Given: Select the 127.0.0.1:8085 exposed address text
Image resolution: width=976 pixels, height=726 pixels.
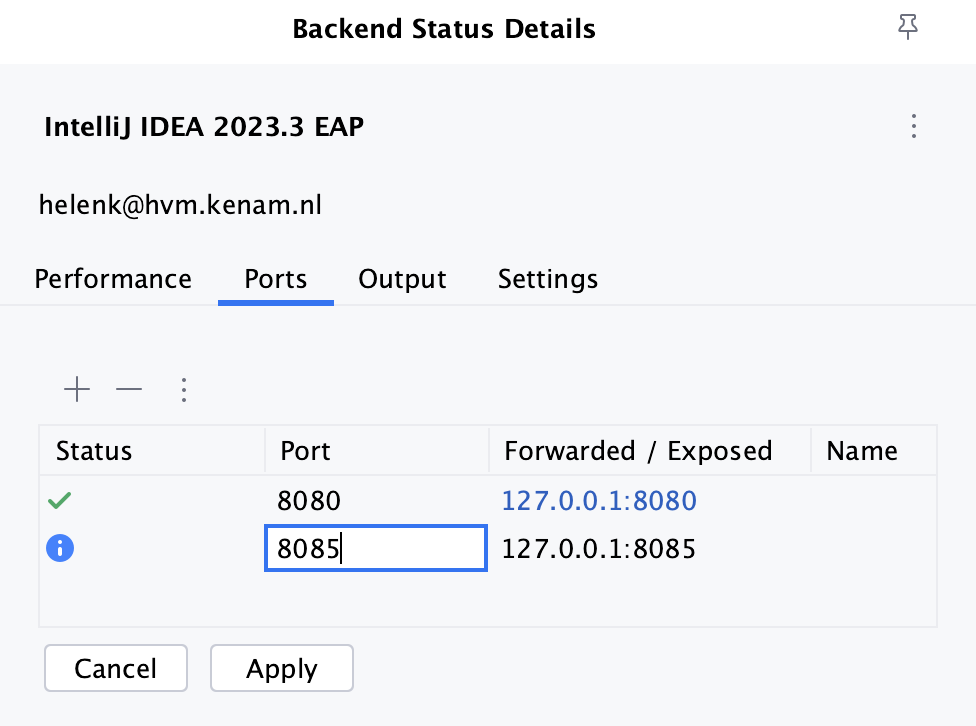Looking at the screenshot, I should [598, 548].
